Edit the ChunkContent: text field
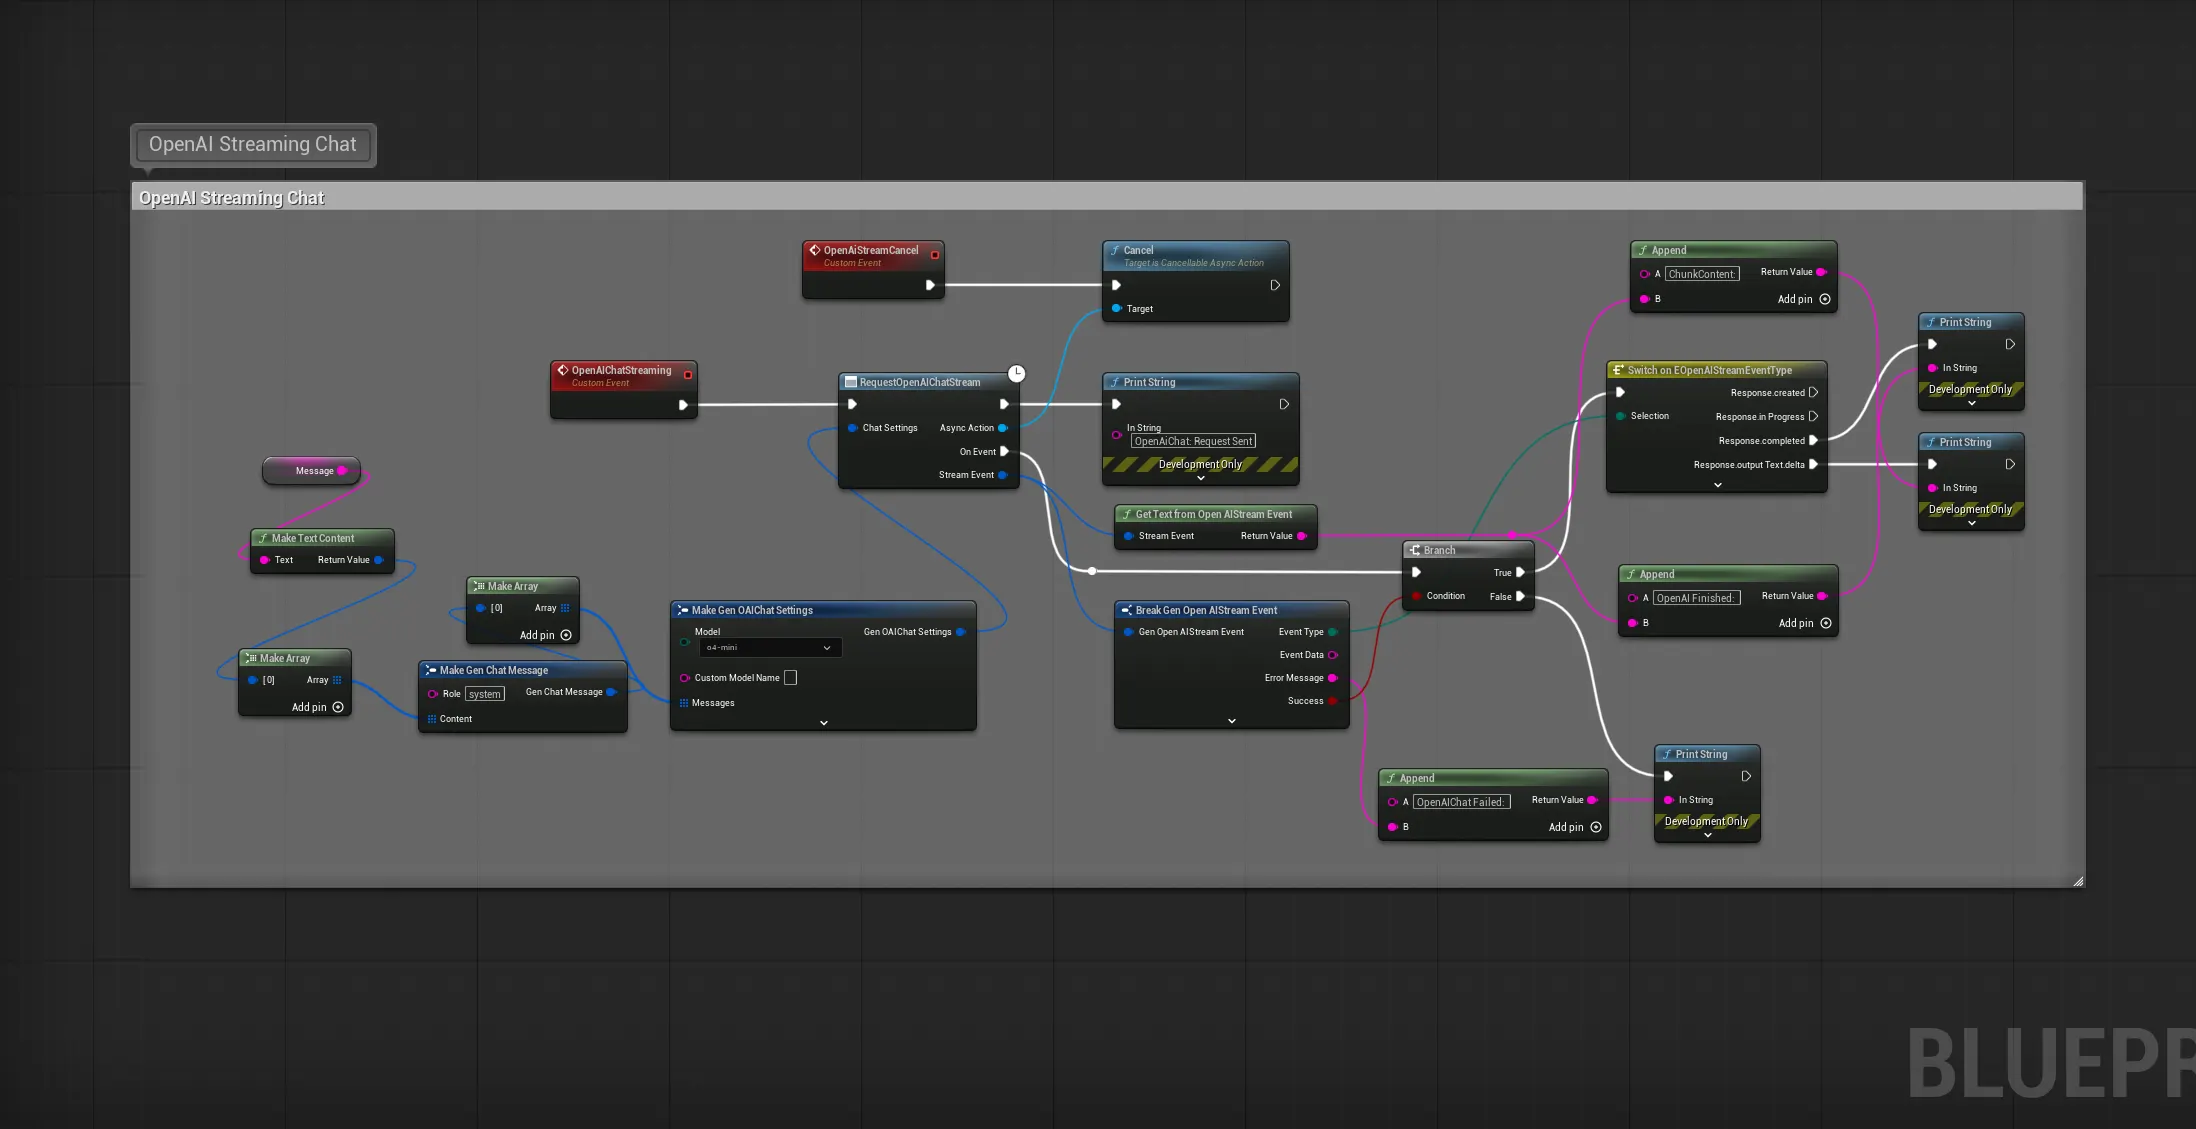The width and height of the screenshot is (2196, 1129). pos(1702,274)
